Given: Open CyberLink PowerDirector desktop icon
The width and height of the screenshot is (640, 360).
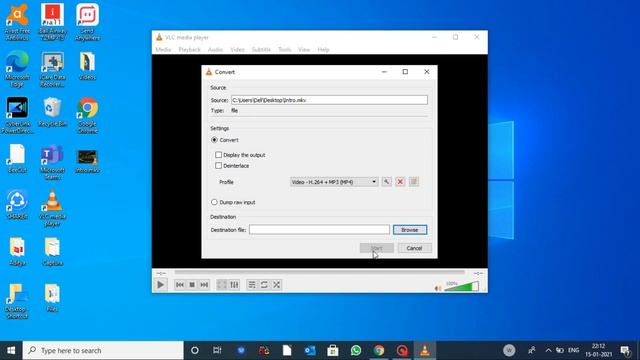Looking at the screenshot, I should 17,115.
